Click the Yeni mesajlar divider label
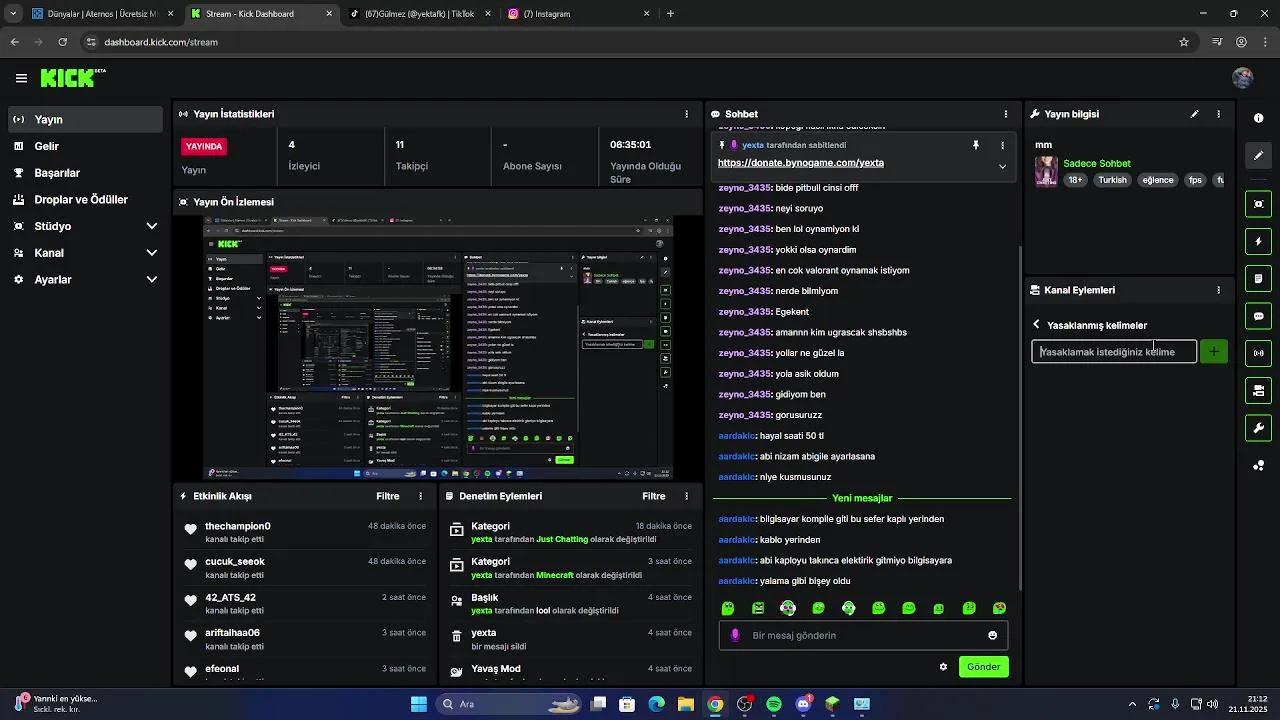The height and width of the screenshot is (720, 1280). coord(862,498)
